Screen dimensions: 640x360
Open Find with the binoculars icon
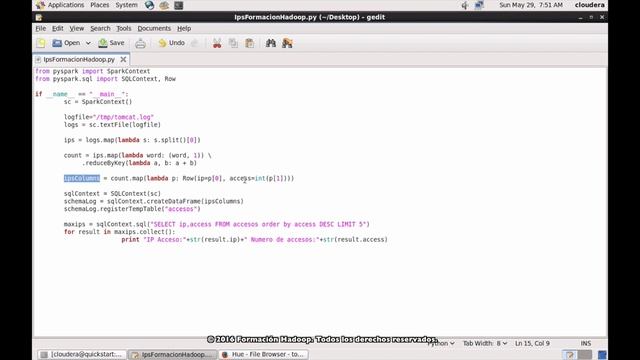pos(271,43)
